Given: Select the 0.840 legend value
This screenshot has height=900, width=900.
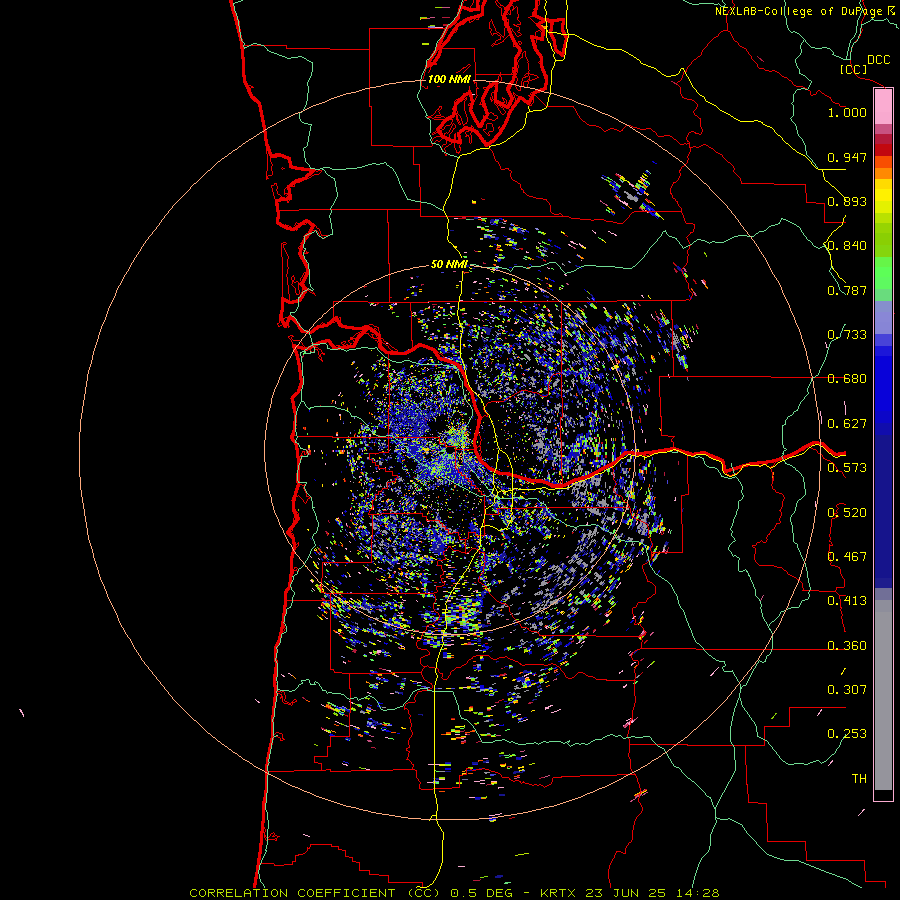Looking at the screenshot, I should tap(847, 246).
